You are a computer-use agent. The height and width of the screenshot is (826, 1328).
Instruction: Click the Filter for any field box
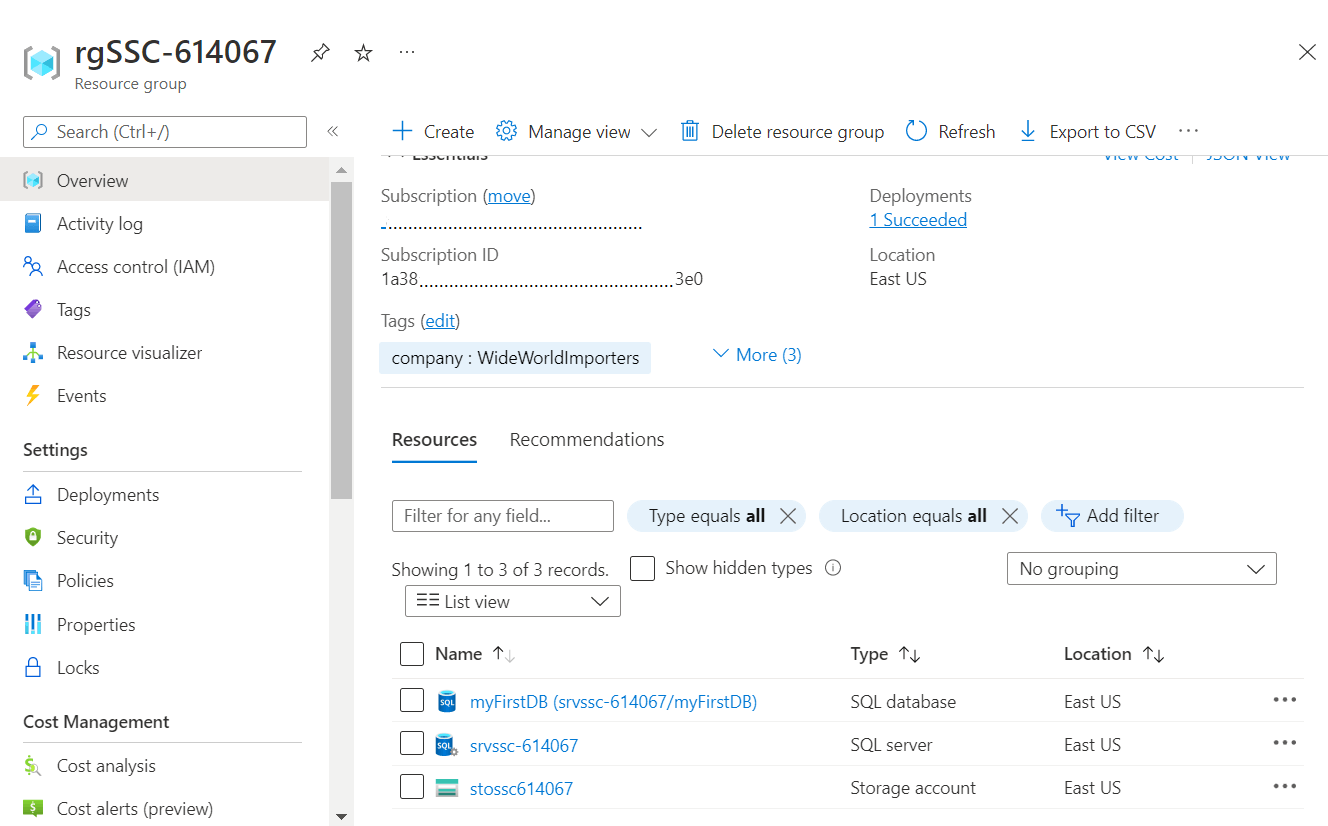click(502, 516)
